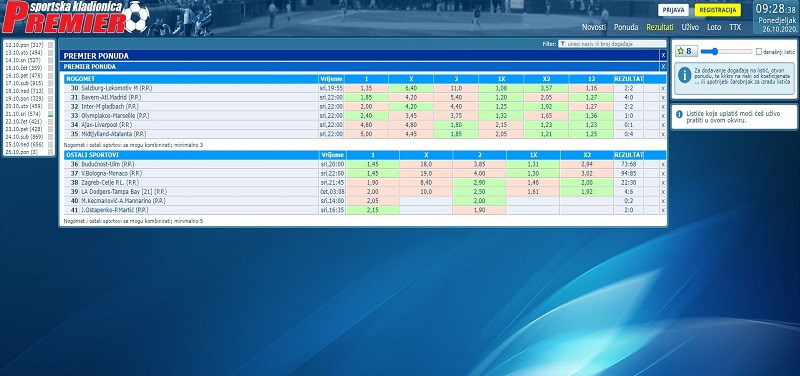Check the box next to 12.10.pon (317)

point(51,45)
